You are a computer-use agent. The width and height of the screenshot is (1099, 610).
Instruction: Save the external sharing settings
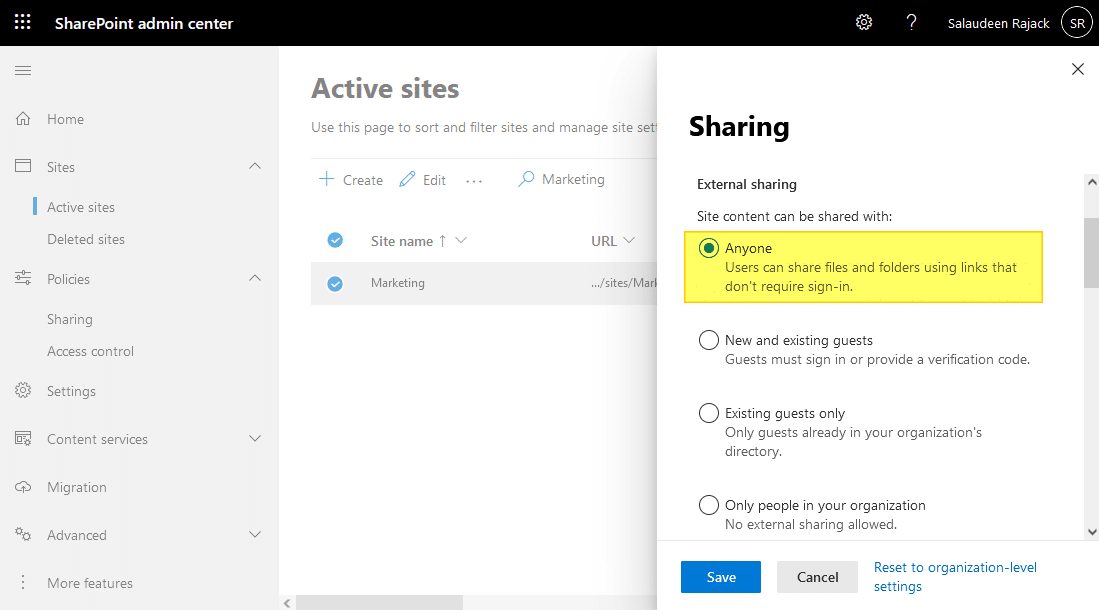pos(720,576)
